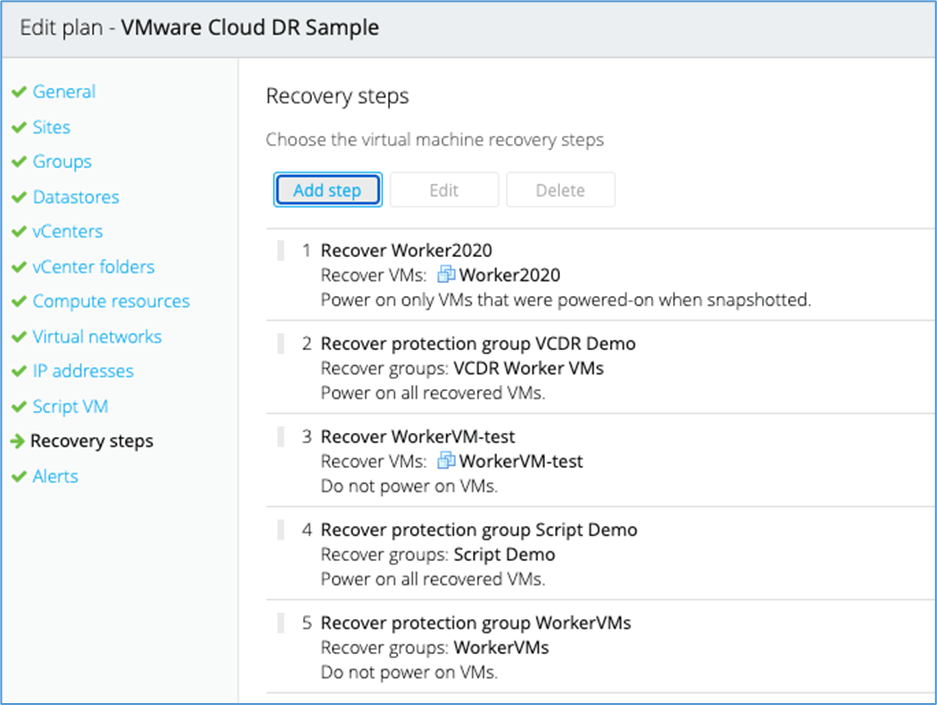
Task: Click the green arrow next to Recovery steps
Action: [18, 441]
